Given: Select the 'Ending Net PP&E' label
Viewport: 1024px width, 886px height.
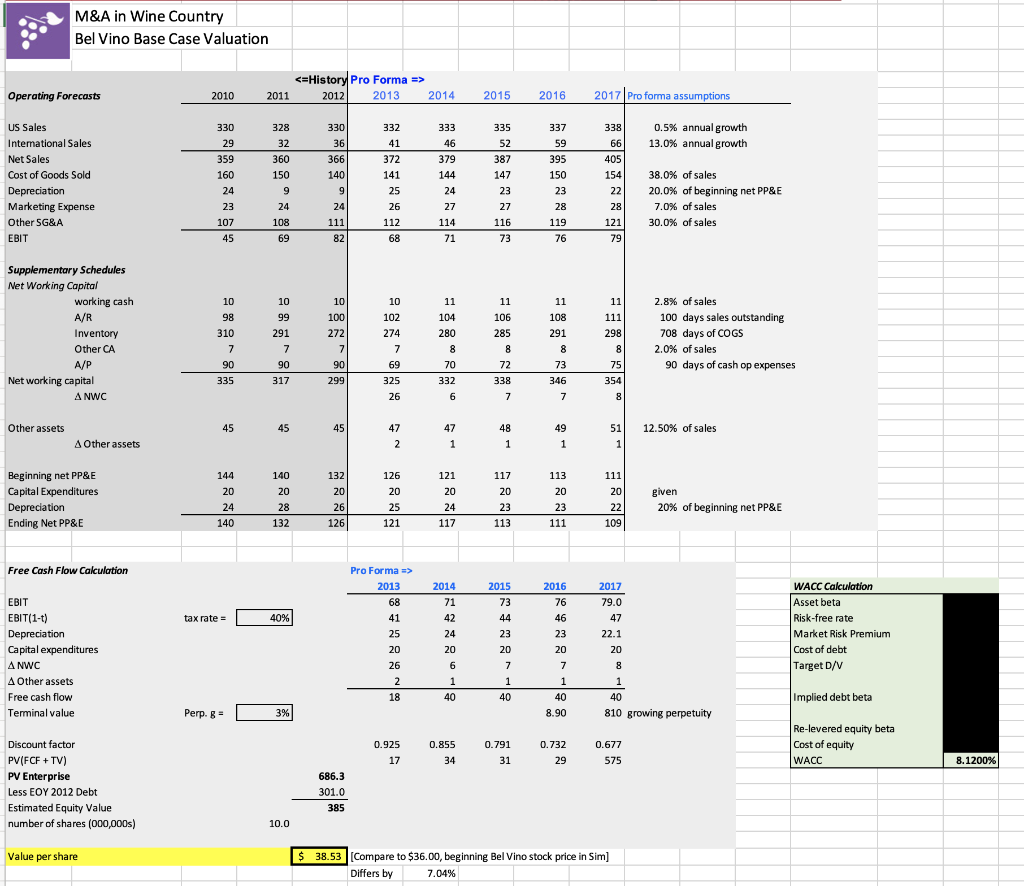Looking at the screenshot, I should pyautogui.click(x=46, y=523).
